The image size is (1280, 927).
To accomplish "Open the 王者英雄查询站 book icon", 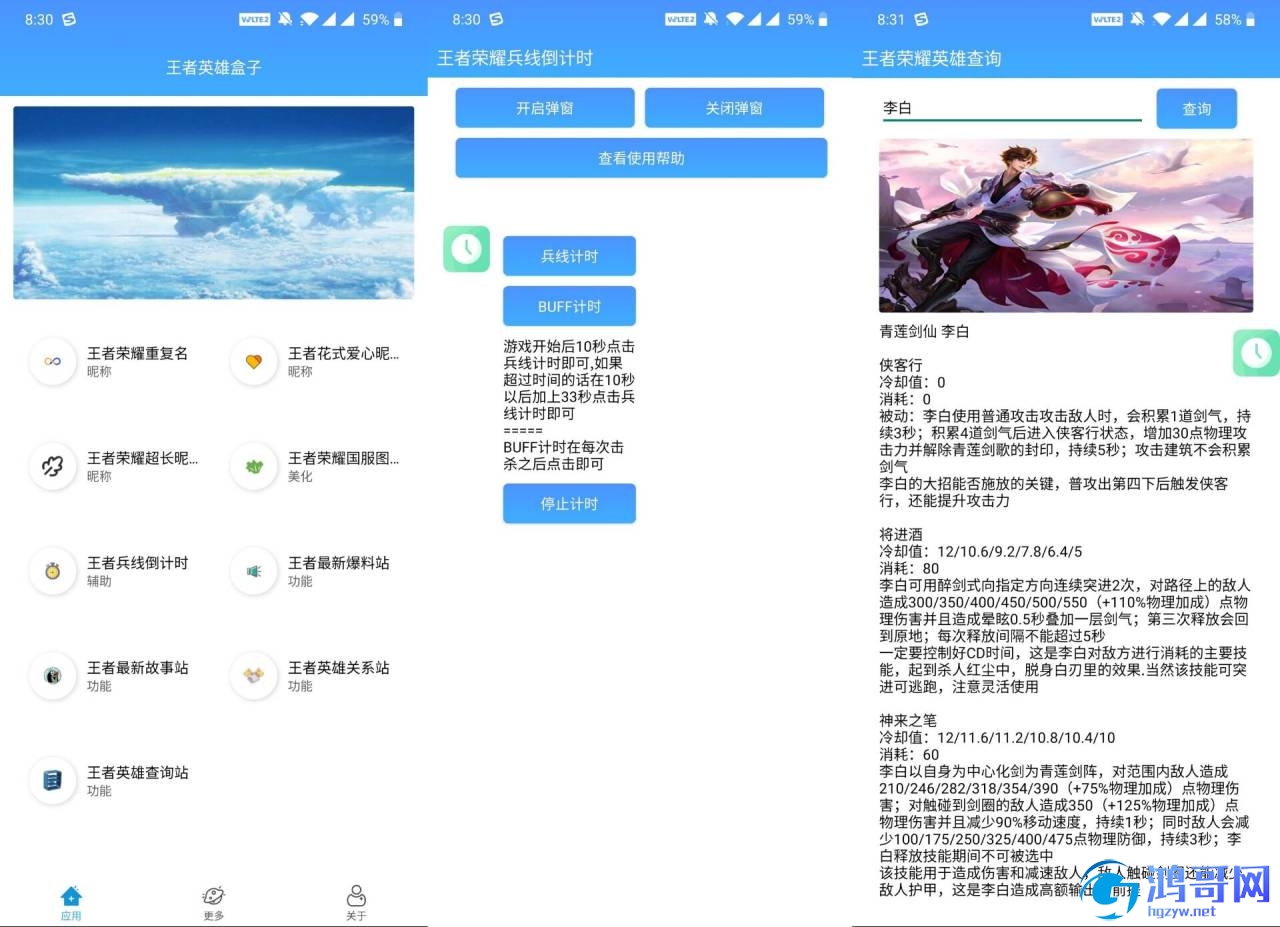I will coord(53,780).
